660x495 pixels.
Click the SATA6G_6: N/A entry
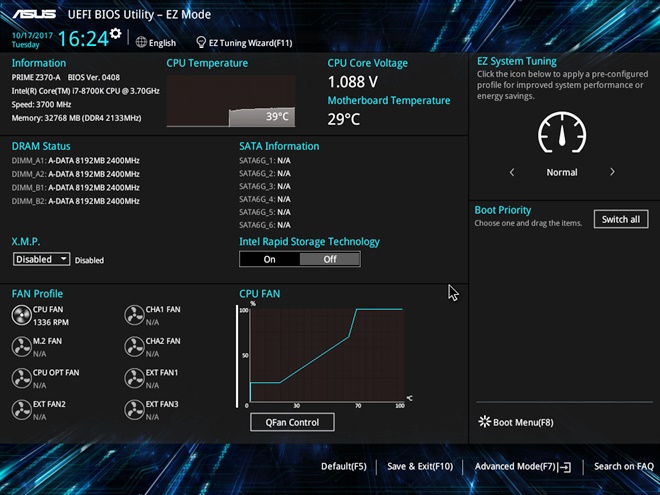[x=265, y=225]
